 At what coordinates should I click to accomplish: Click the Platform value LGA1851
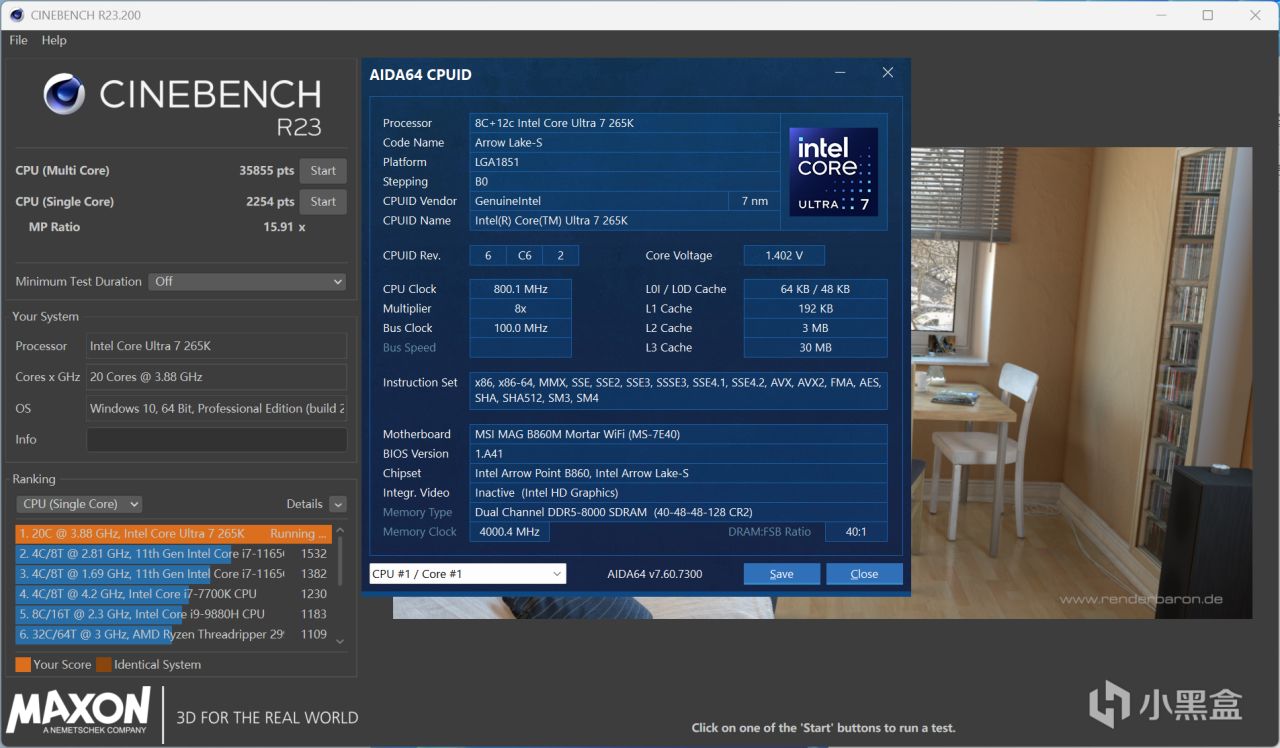pos(625,162)
